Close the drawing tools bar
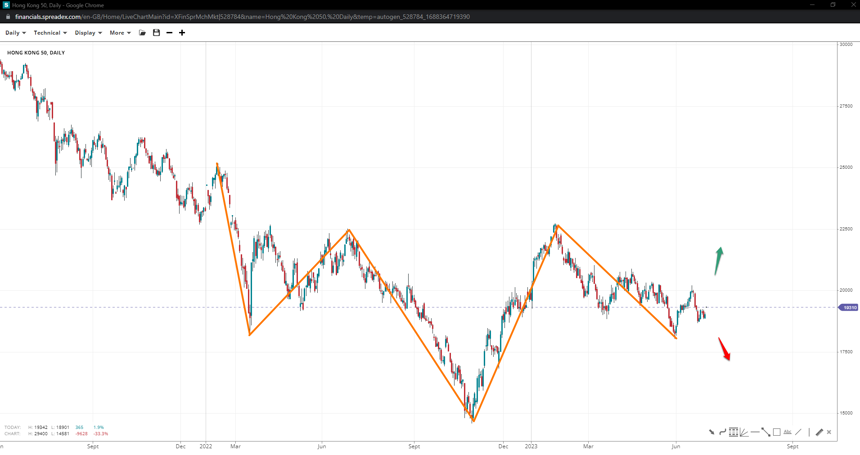The height and width of the screenshot is (455, 860). [x=829, y=432]
